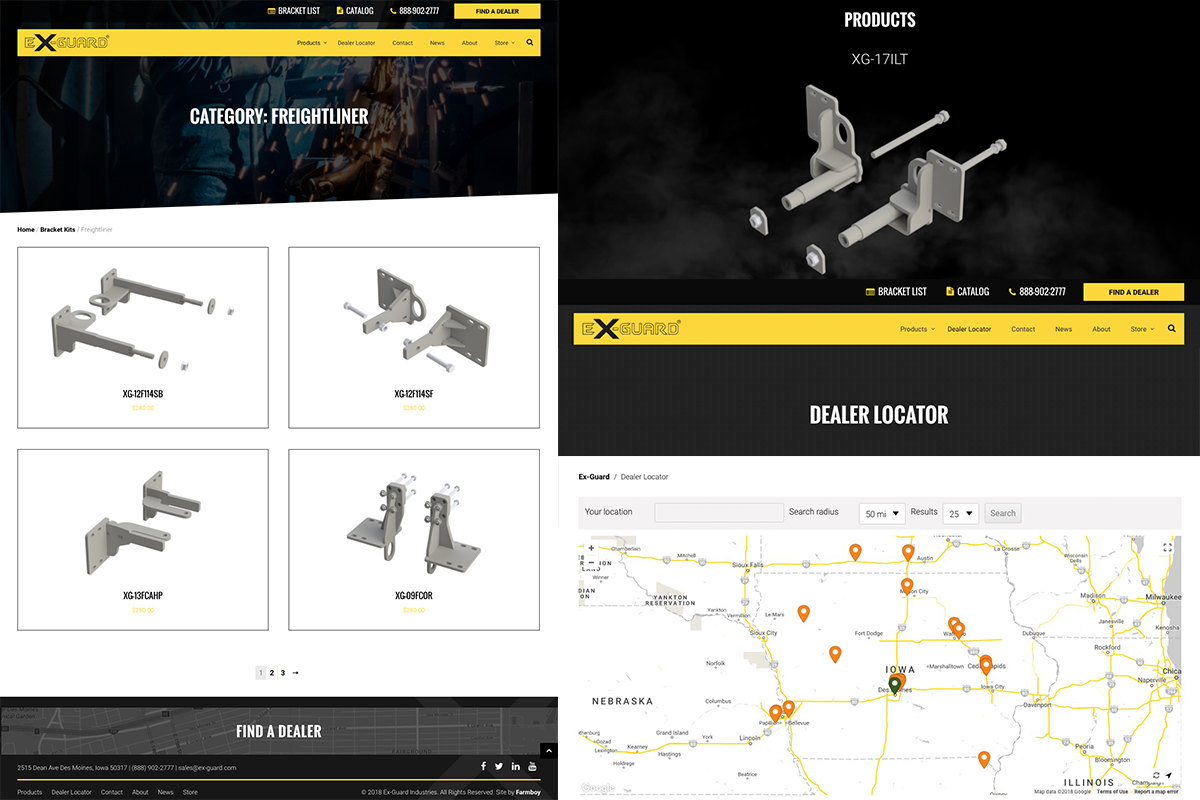The image size is (1200, 800).
Task: Select the southernmost orange pin near Illinois border
Action: click(x=984, y=759)
